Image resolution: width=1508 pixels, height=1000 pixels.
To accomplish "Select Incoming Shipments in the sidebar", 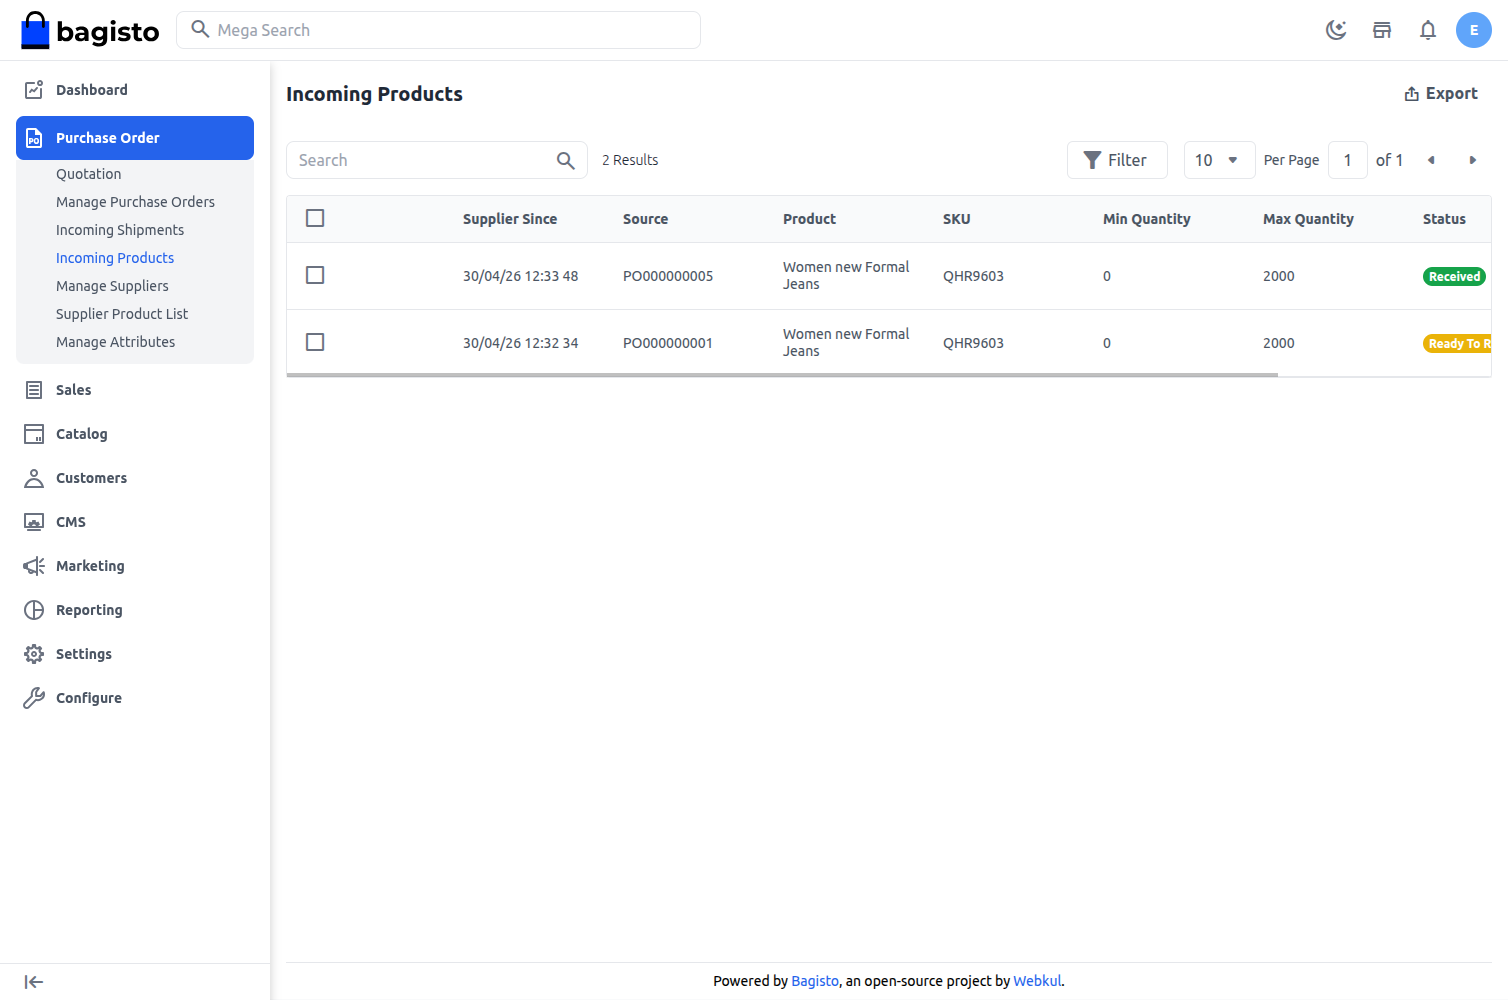I will (x=120, y=230).
